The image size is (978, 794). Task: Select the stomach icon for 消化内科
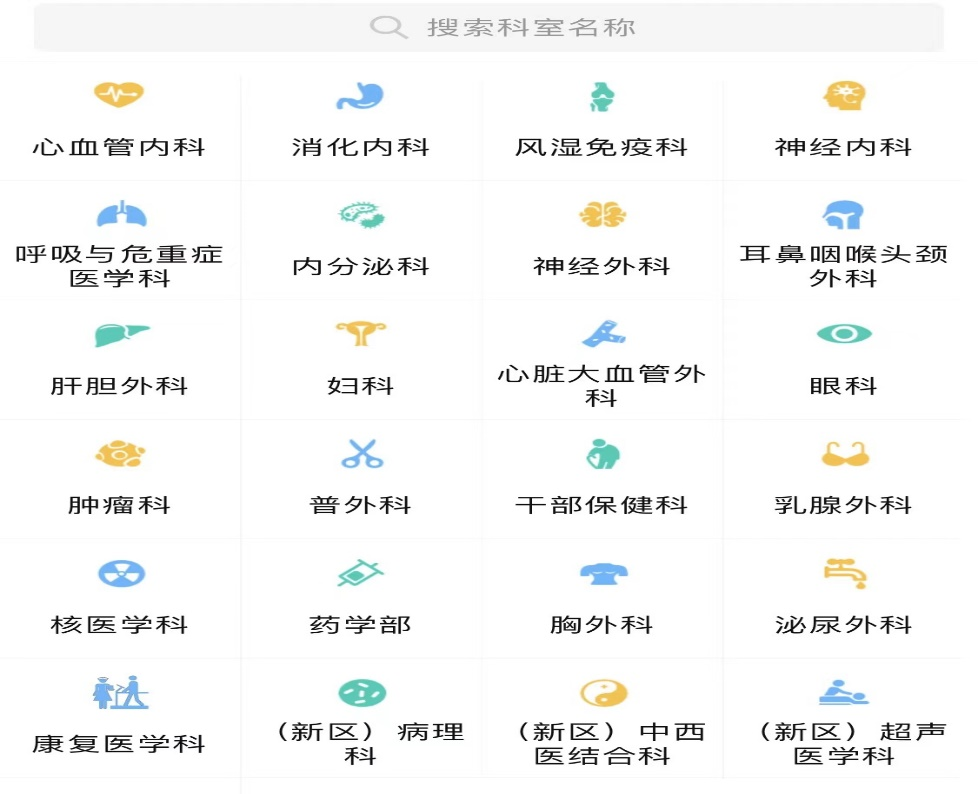360,96
